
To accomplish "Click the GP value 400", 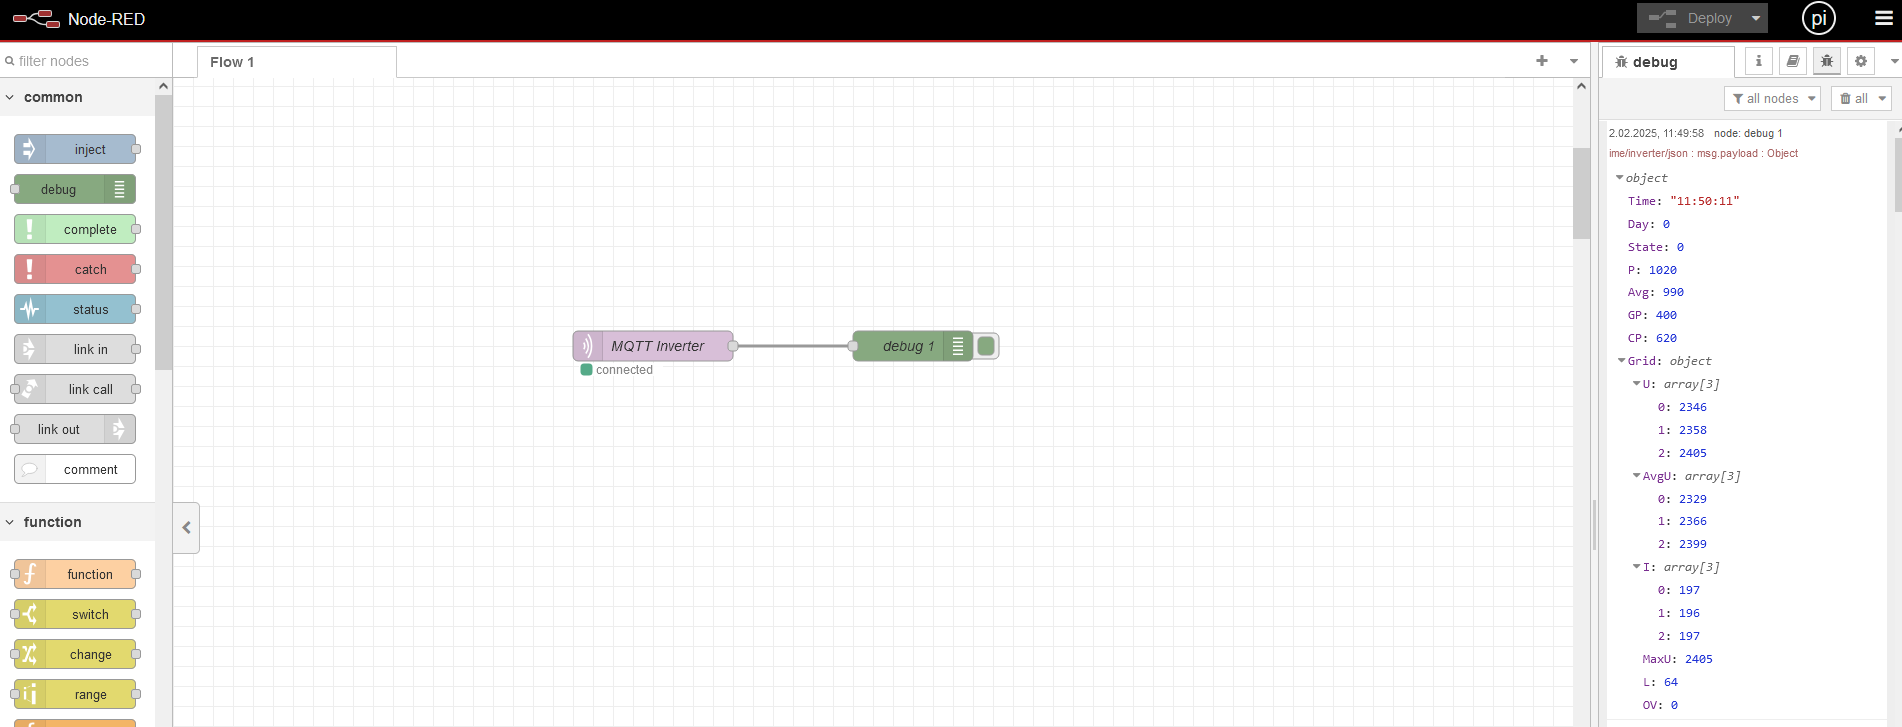I will pos(1666,315).
